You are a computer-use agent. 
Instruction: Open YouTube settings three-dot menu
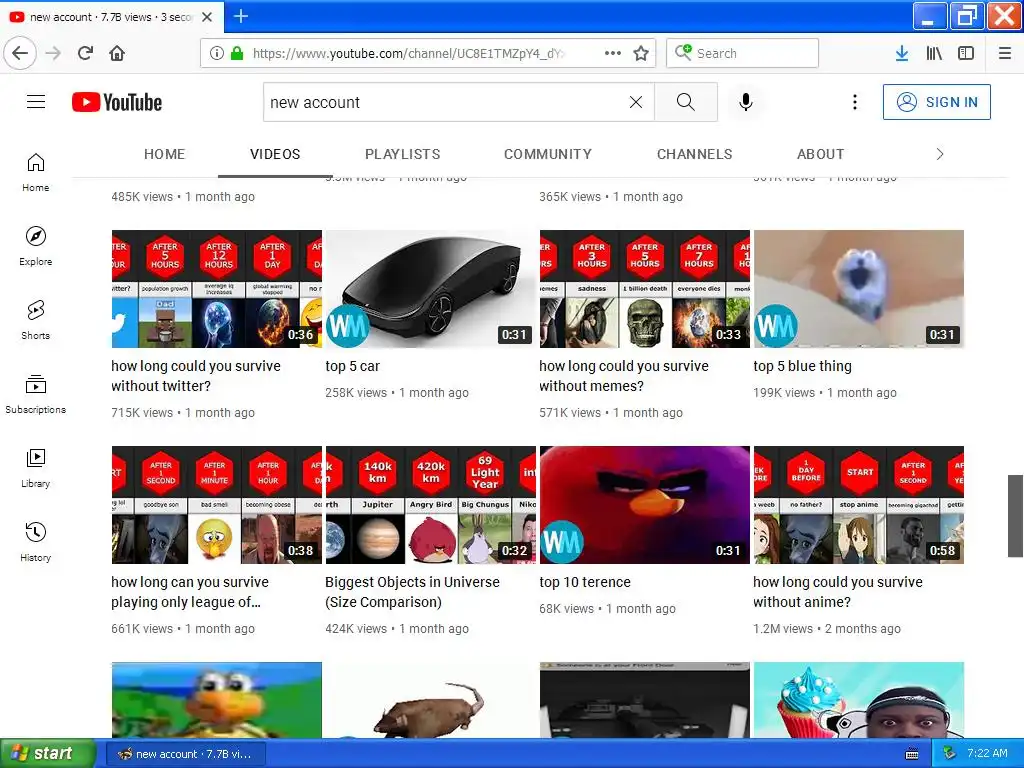click(855, 102)
